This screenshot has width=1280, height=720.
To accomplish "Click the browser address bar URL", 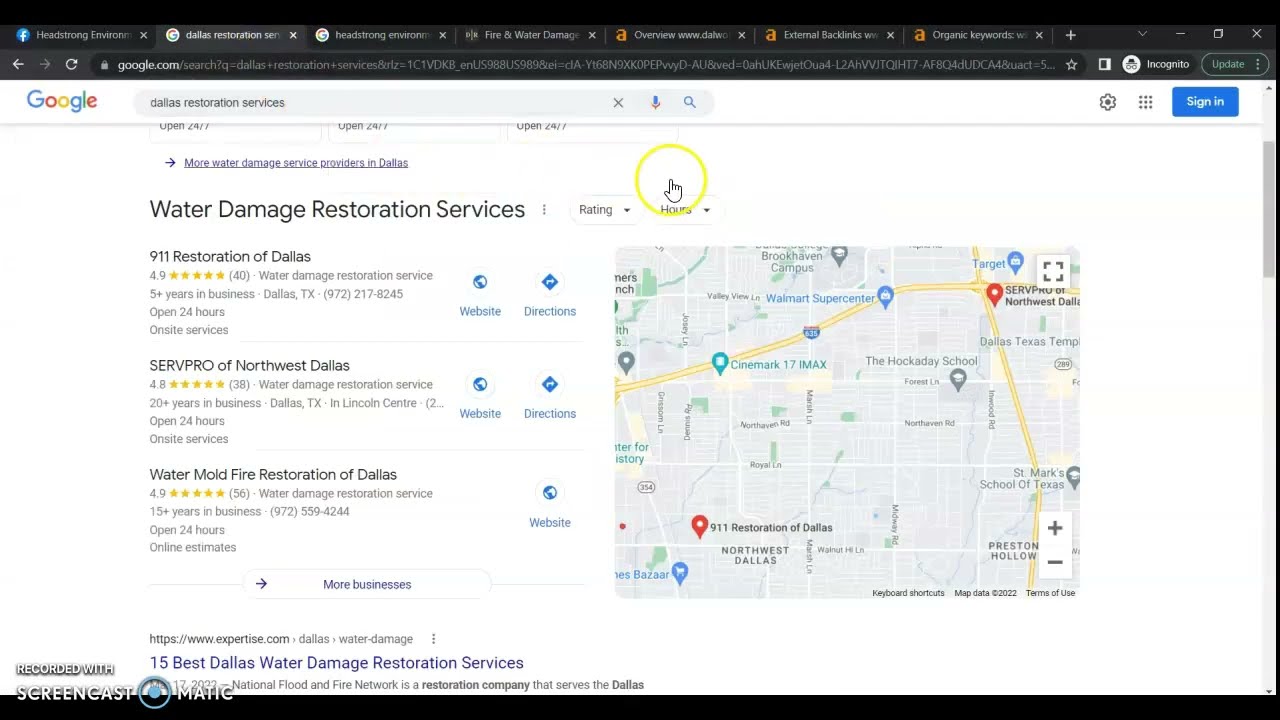I will click(586, 65).
